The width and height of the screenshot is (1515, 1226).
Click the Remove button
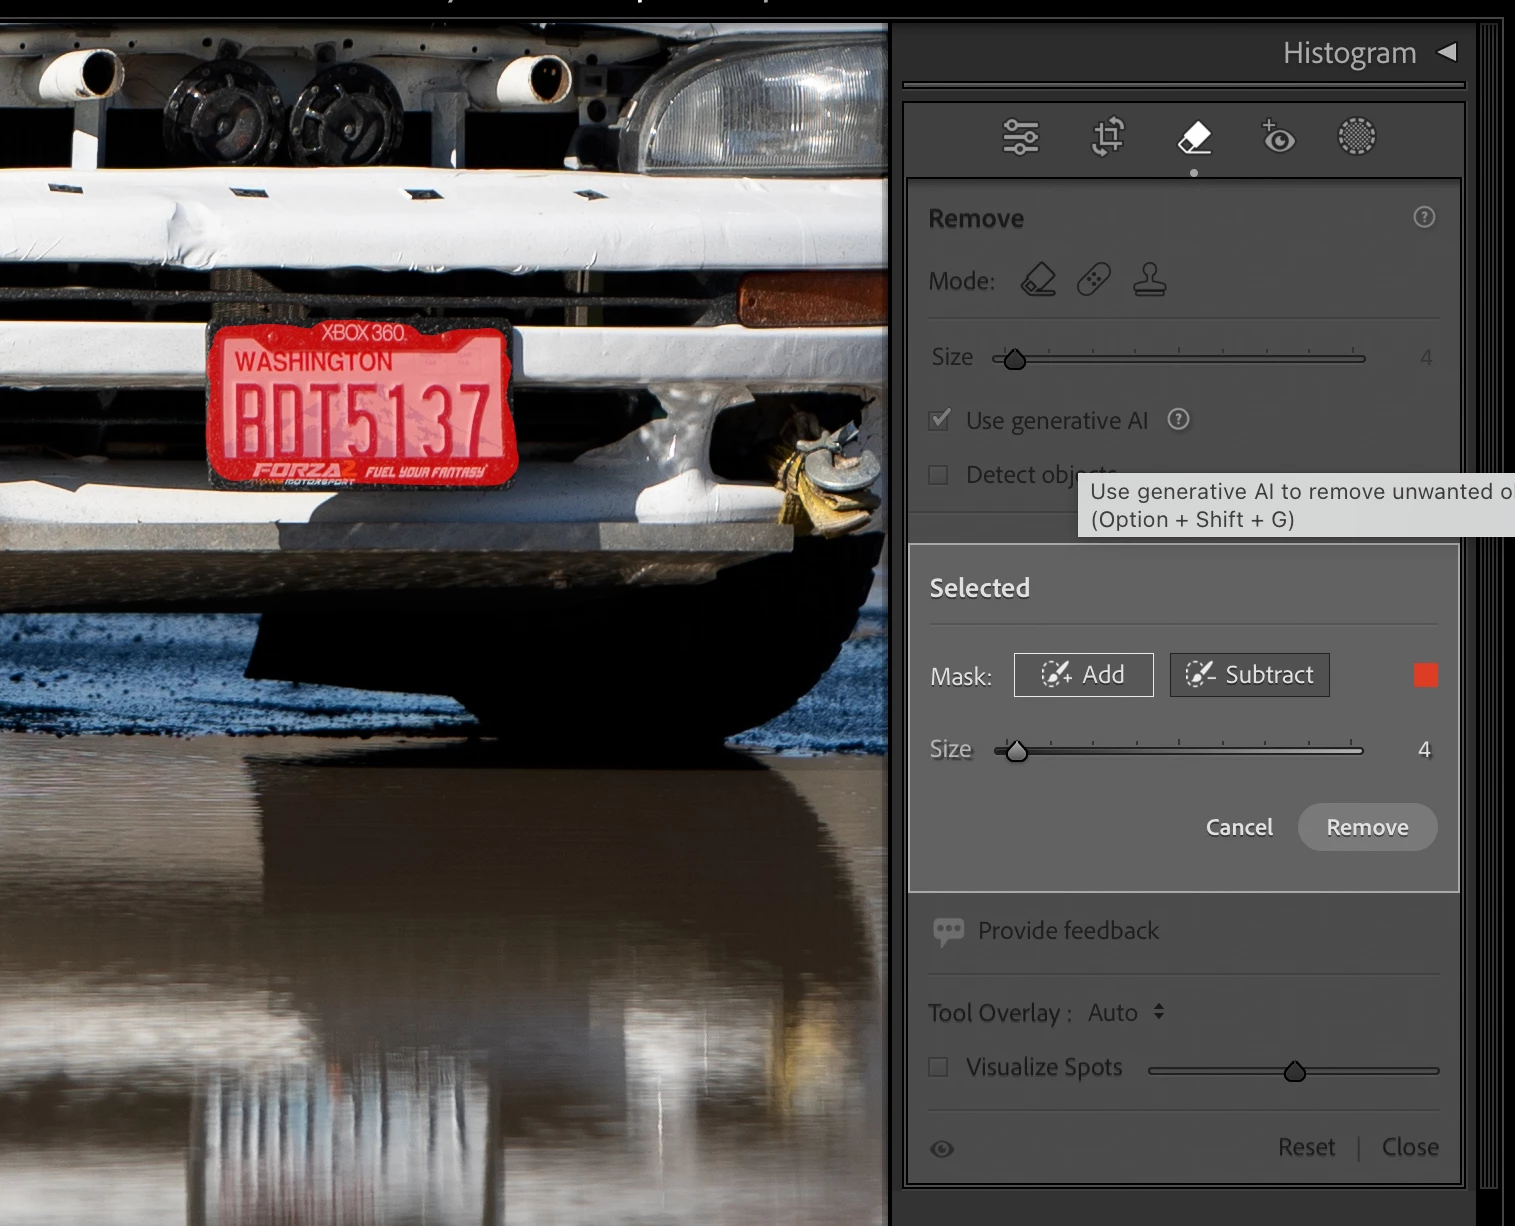pos(1367,827)
